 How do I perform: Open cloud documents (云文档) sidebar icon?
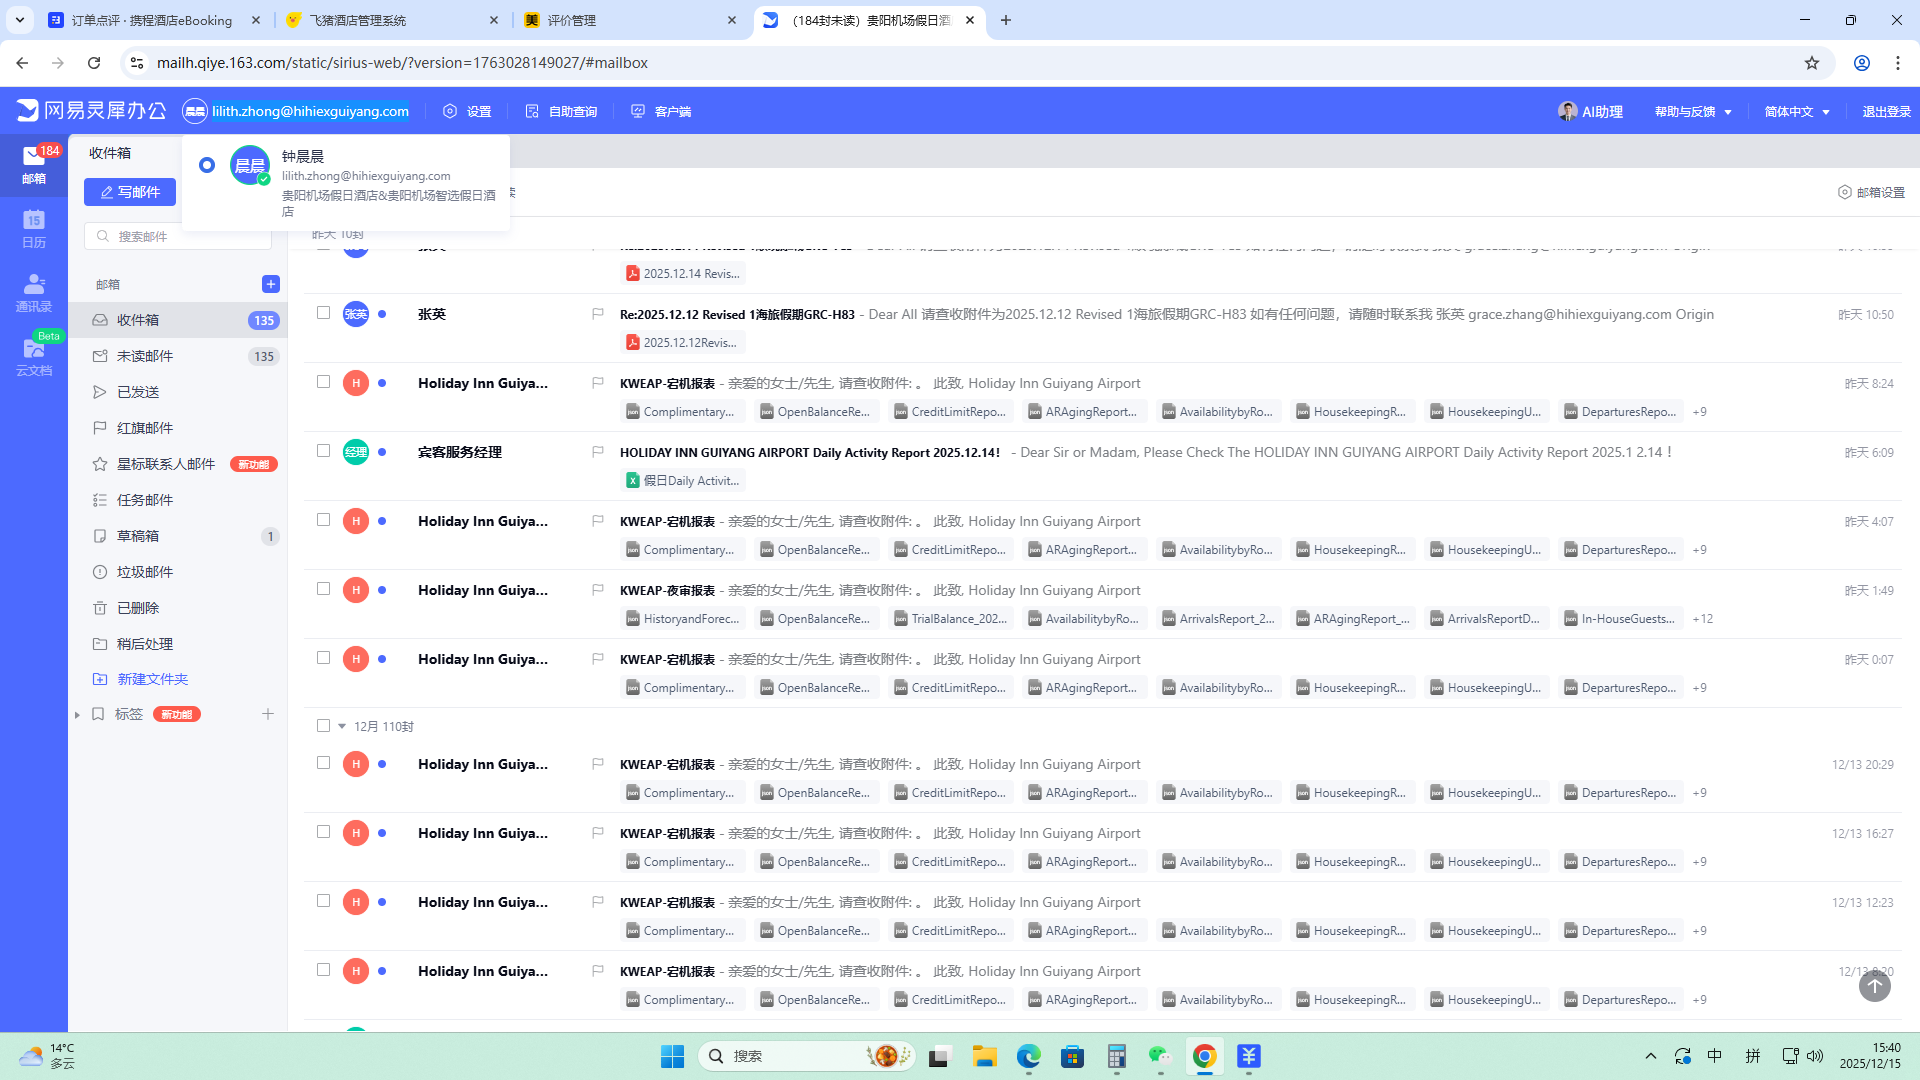(34, 356)
